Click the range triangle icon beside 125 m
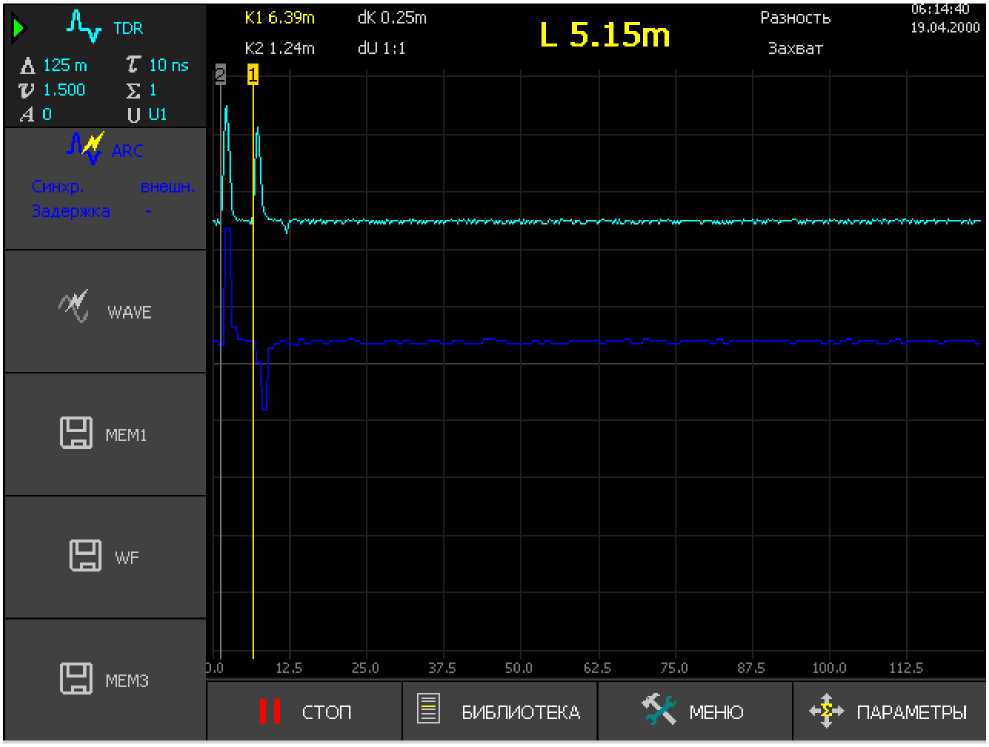 click(x=28, y=66)
